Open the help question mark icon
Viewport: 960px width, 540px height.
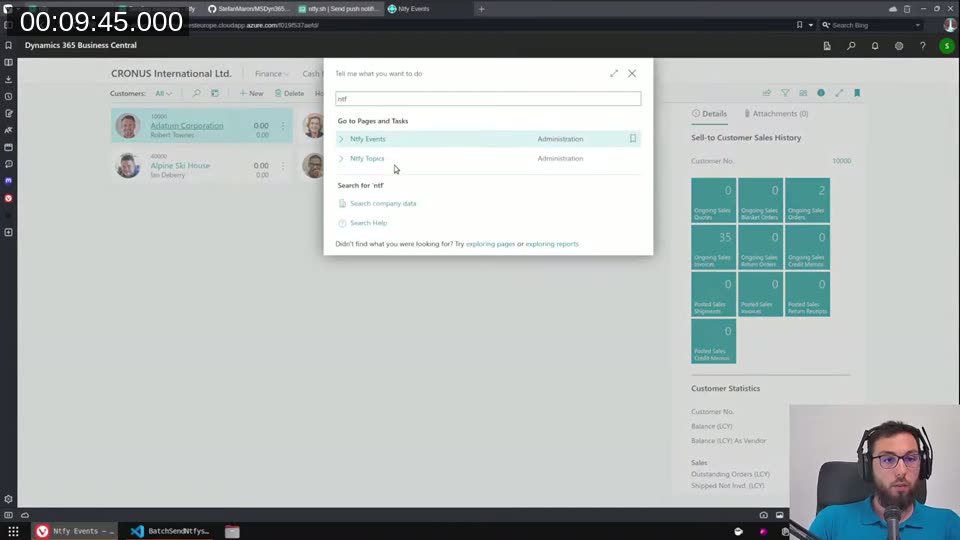(x=923, y=46)
